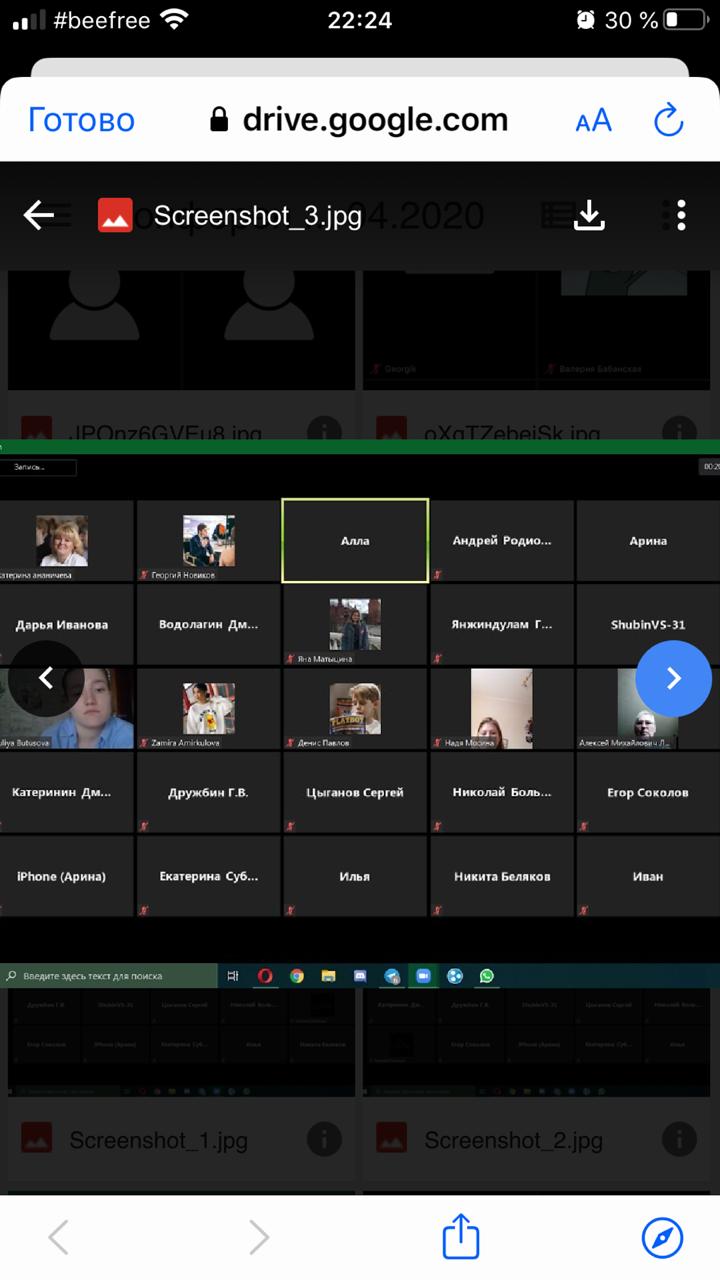Open the Screenshot_2.jpg file
Image resolution: width=720 pixels, height=1280 pixels.
point(513,1139)
